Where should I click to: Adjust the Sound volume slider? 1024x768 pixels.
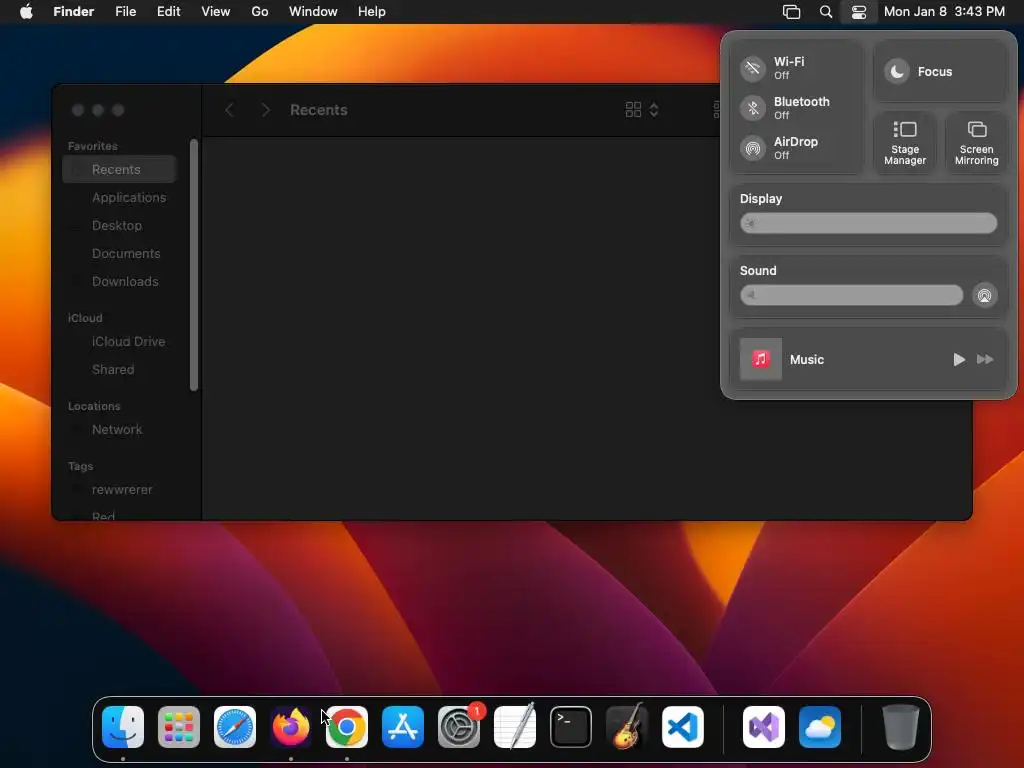tap(851, 295)
